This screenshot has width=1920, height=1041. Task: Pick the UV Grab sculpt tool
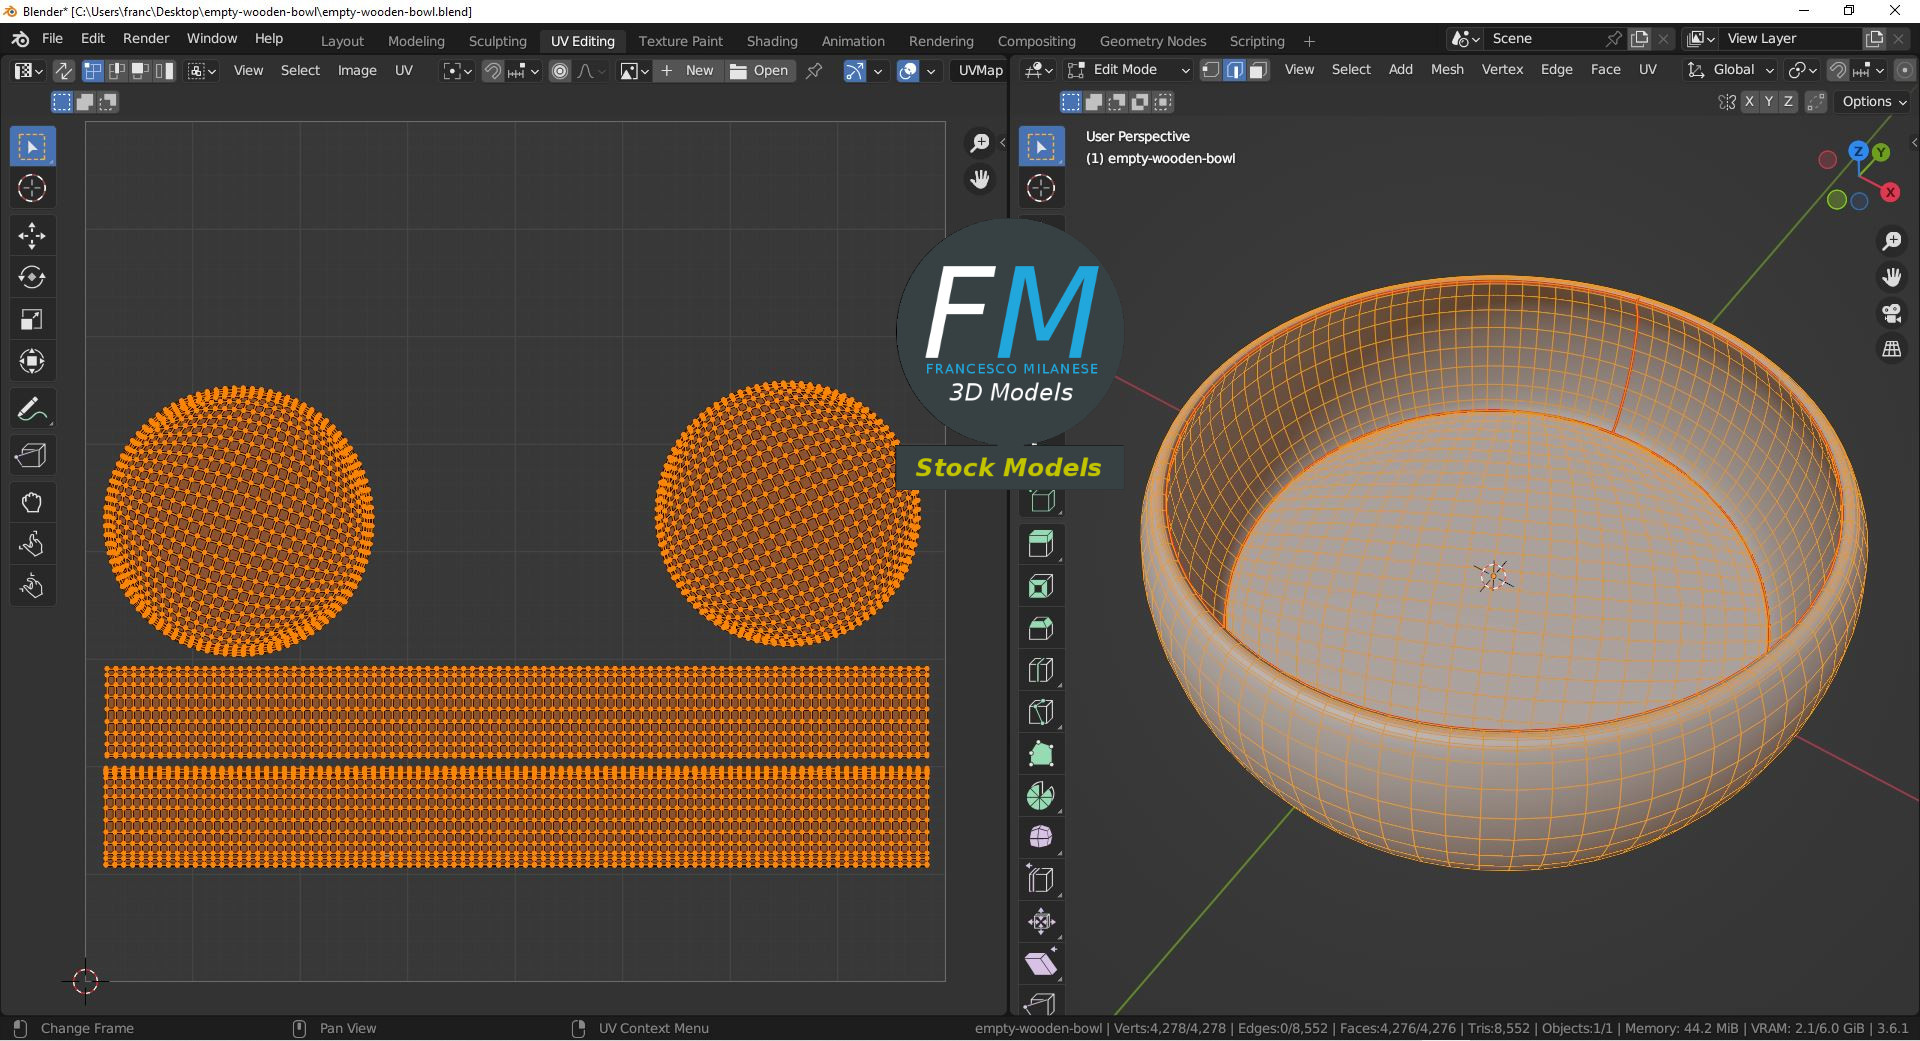point(32,502)
